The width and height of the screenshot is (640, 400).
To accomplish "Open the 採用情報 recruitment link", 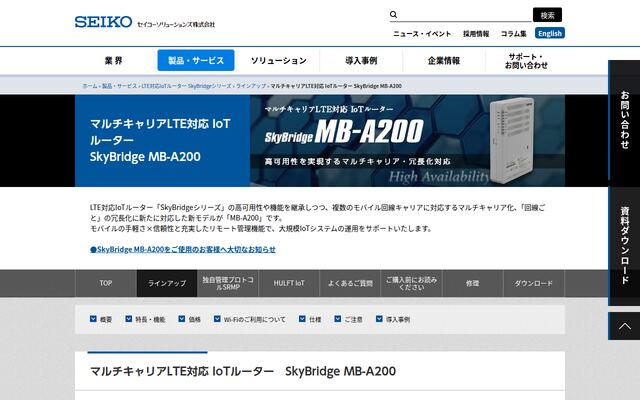I will click(x=476, y=34).
